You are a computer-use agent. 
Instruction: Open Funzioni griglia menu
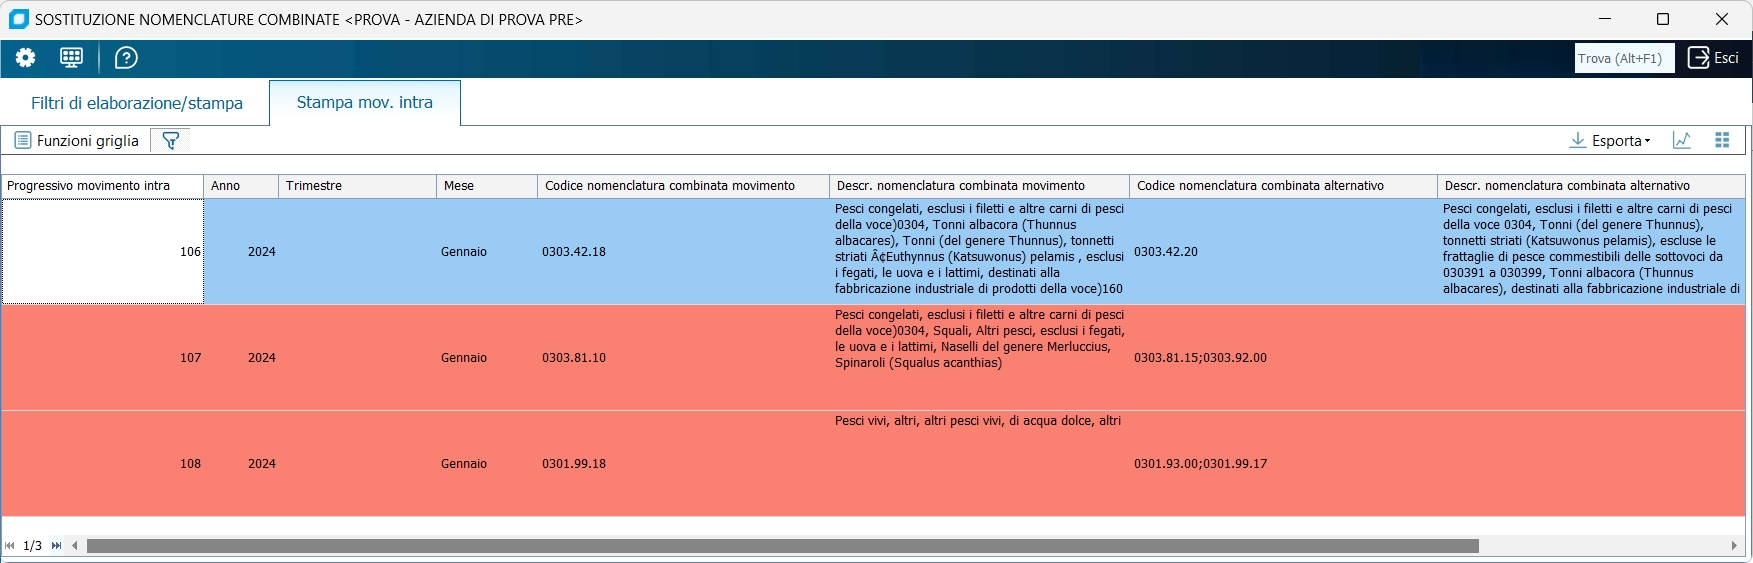[x=77, y=141]
